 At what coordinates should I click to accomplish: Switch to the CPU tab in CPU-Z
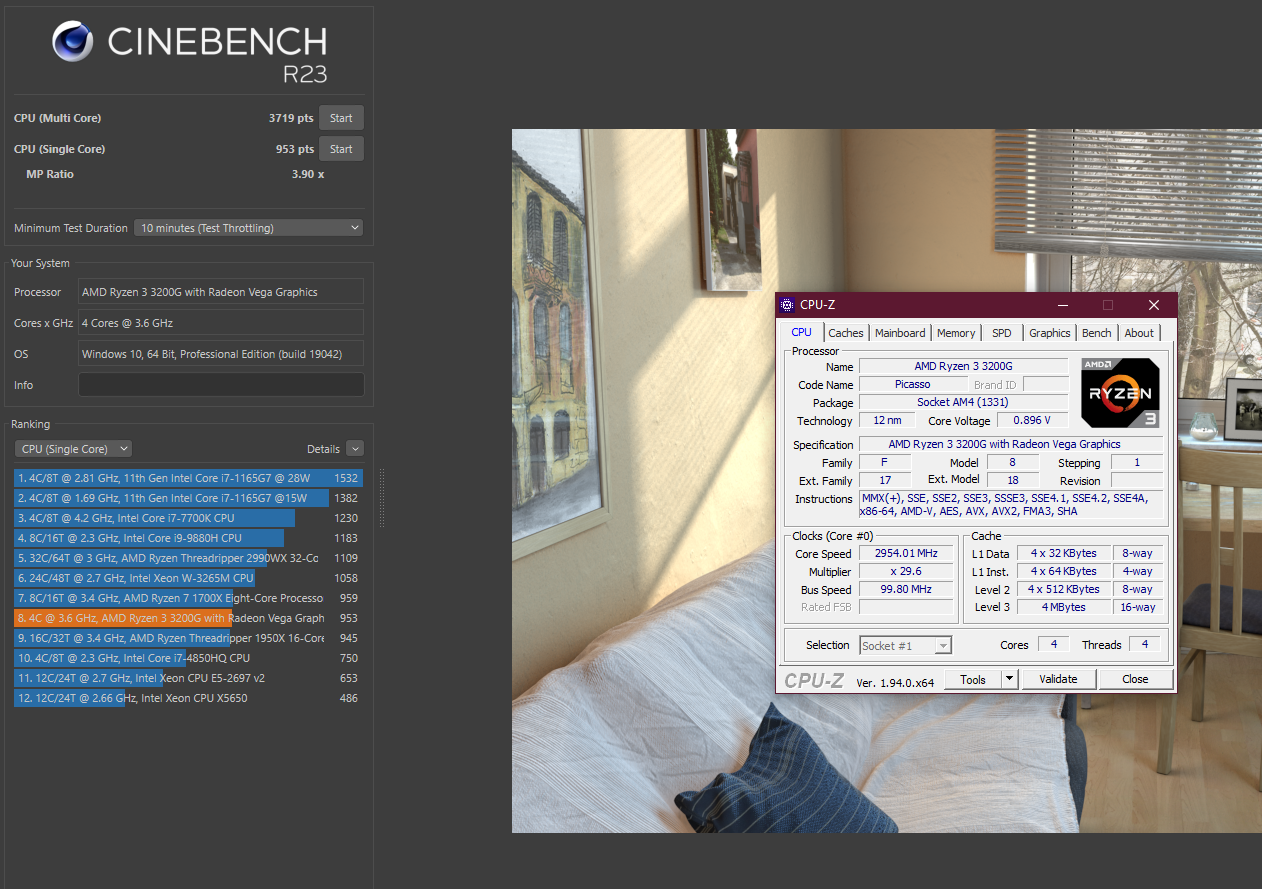801,332
